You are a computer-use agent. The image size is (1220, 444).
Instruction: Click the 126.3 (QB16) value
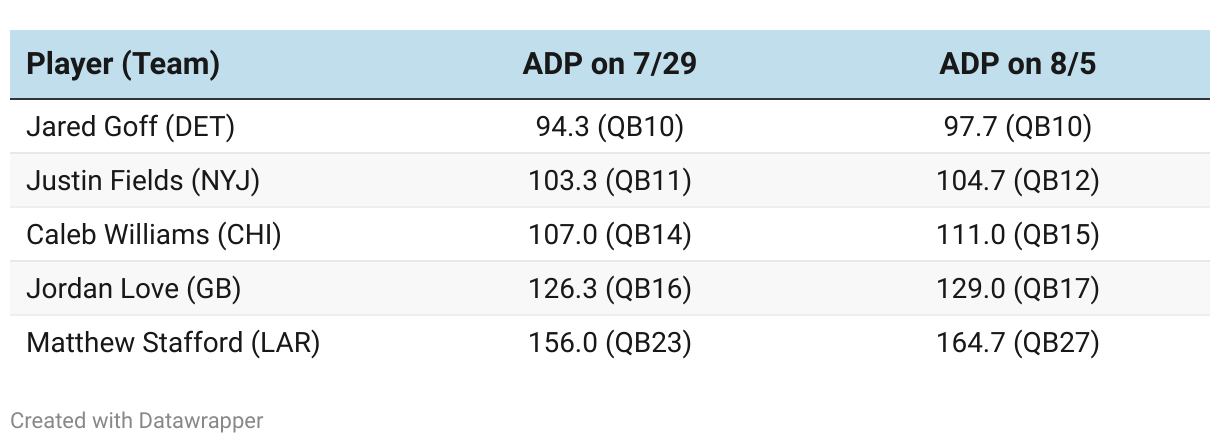(x=609, y=289)
